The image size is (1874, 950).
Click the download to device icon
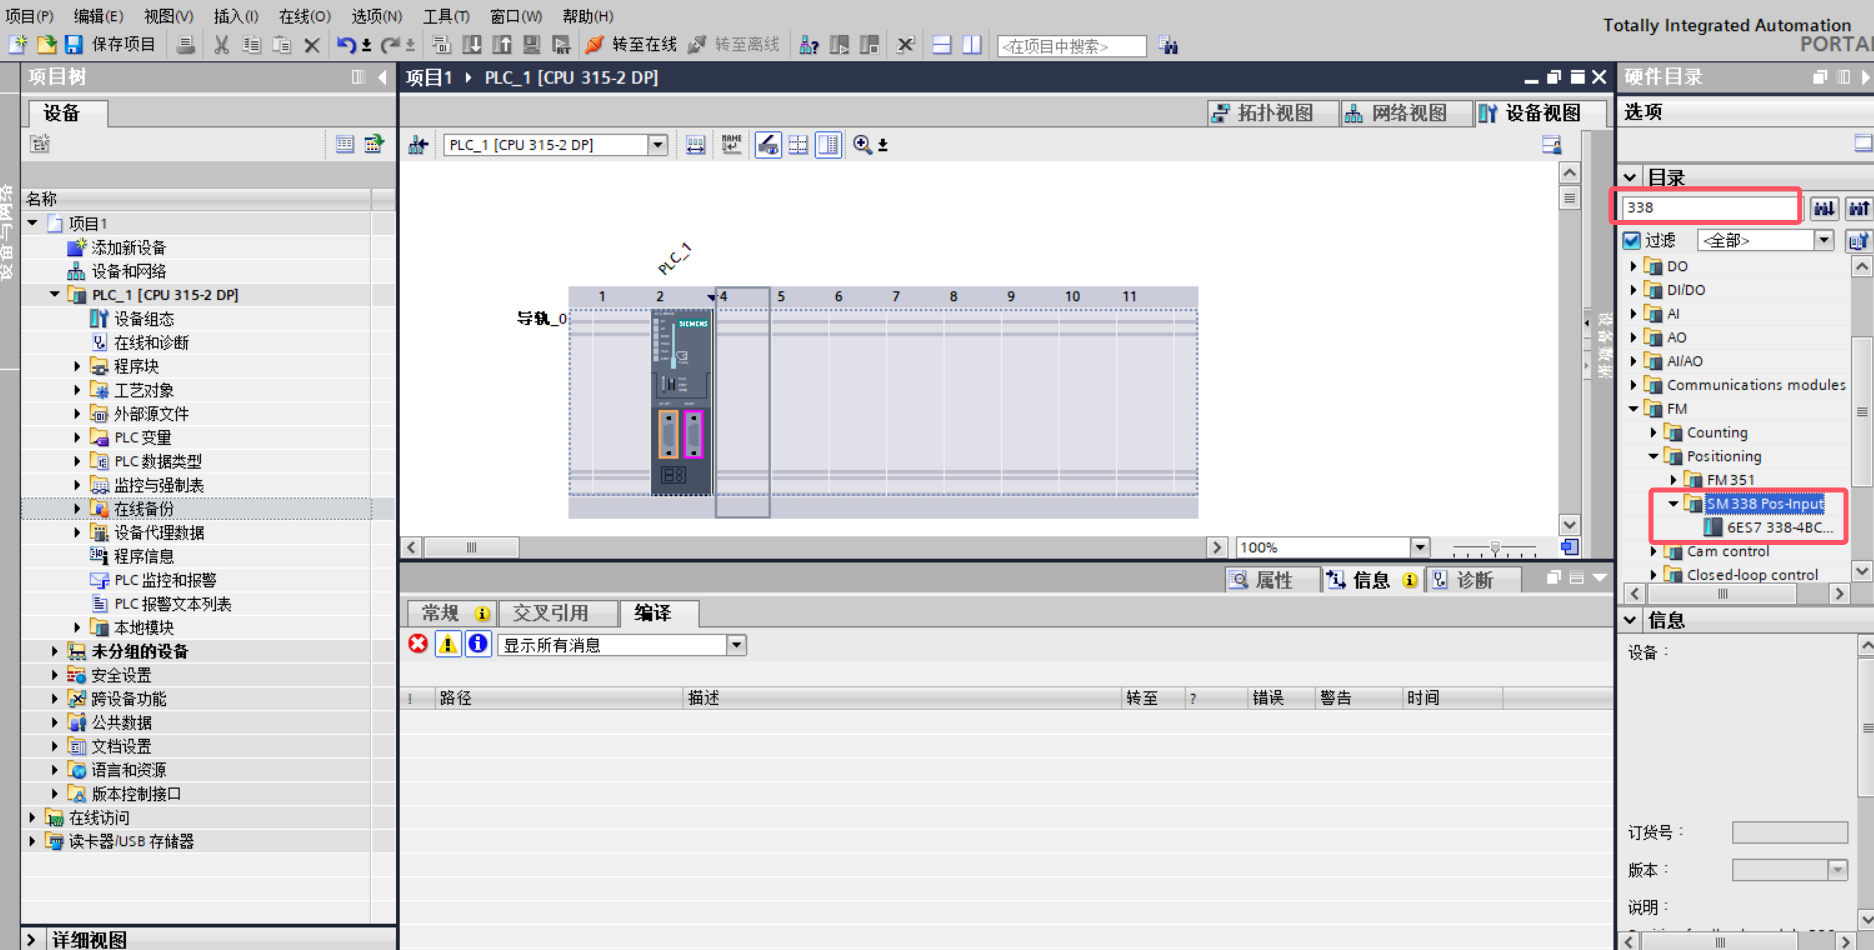coord(472,45)
